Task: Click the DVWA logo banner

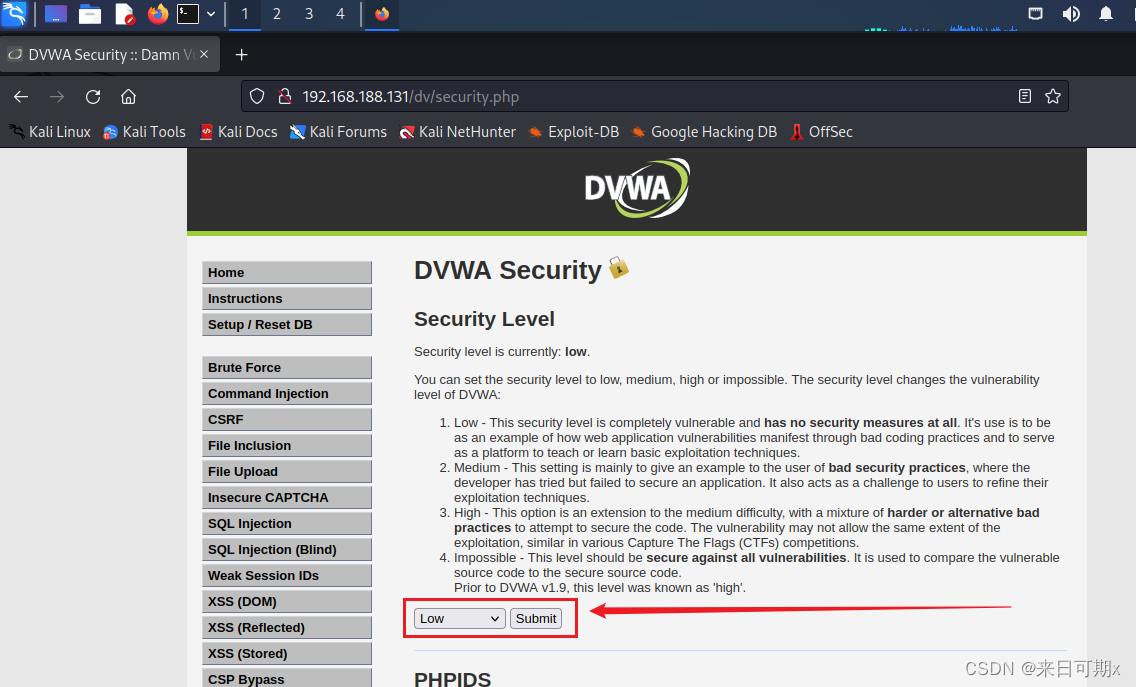Action: pyautogui.click(x=637, y=188)
